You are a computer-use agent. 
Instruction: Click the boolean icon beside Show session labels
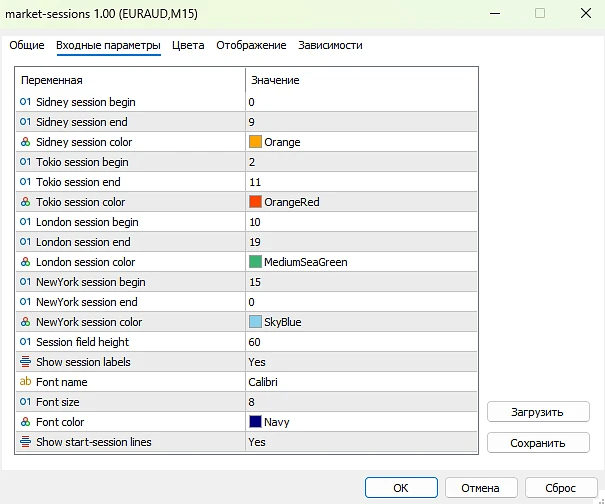point(25,362)
